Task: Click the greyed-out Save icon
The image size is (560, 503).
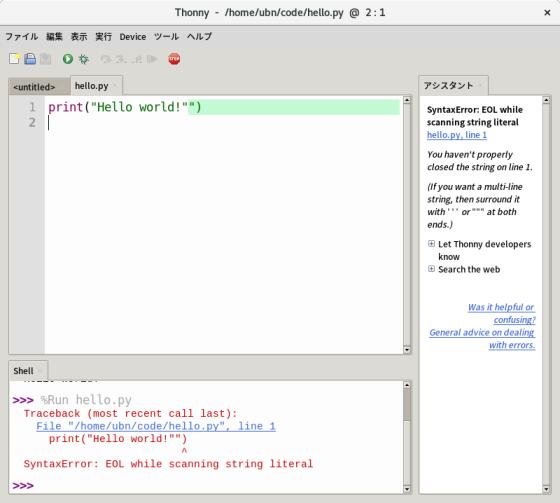Action: [45, 59]
